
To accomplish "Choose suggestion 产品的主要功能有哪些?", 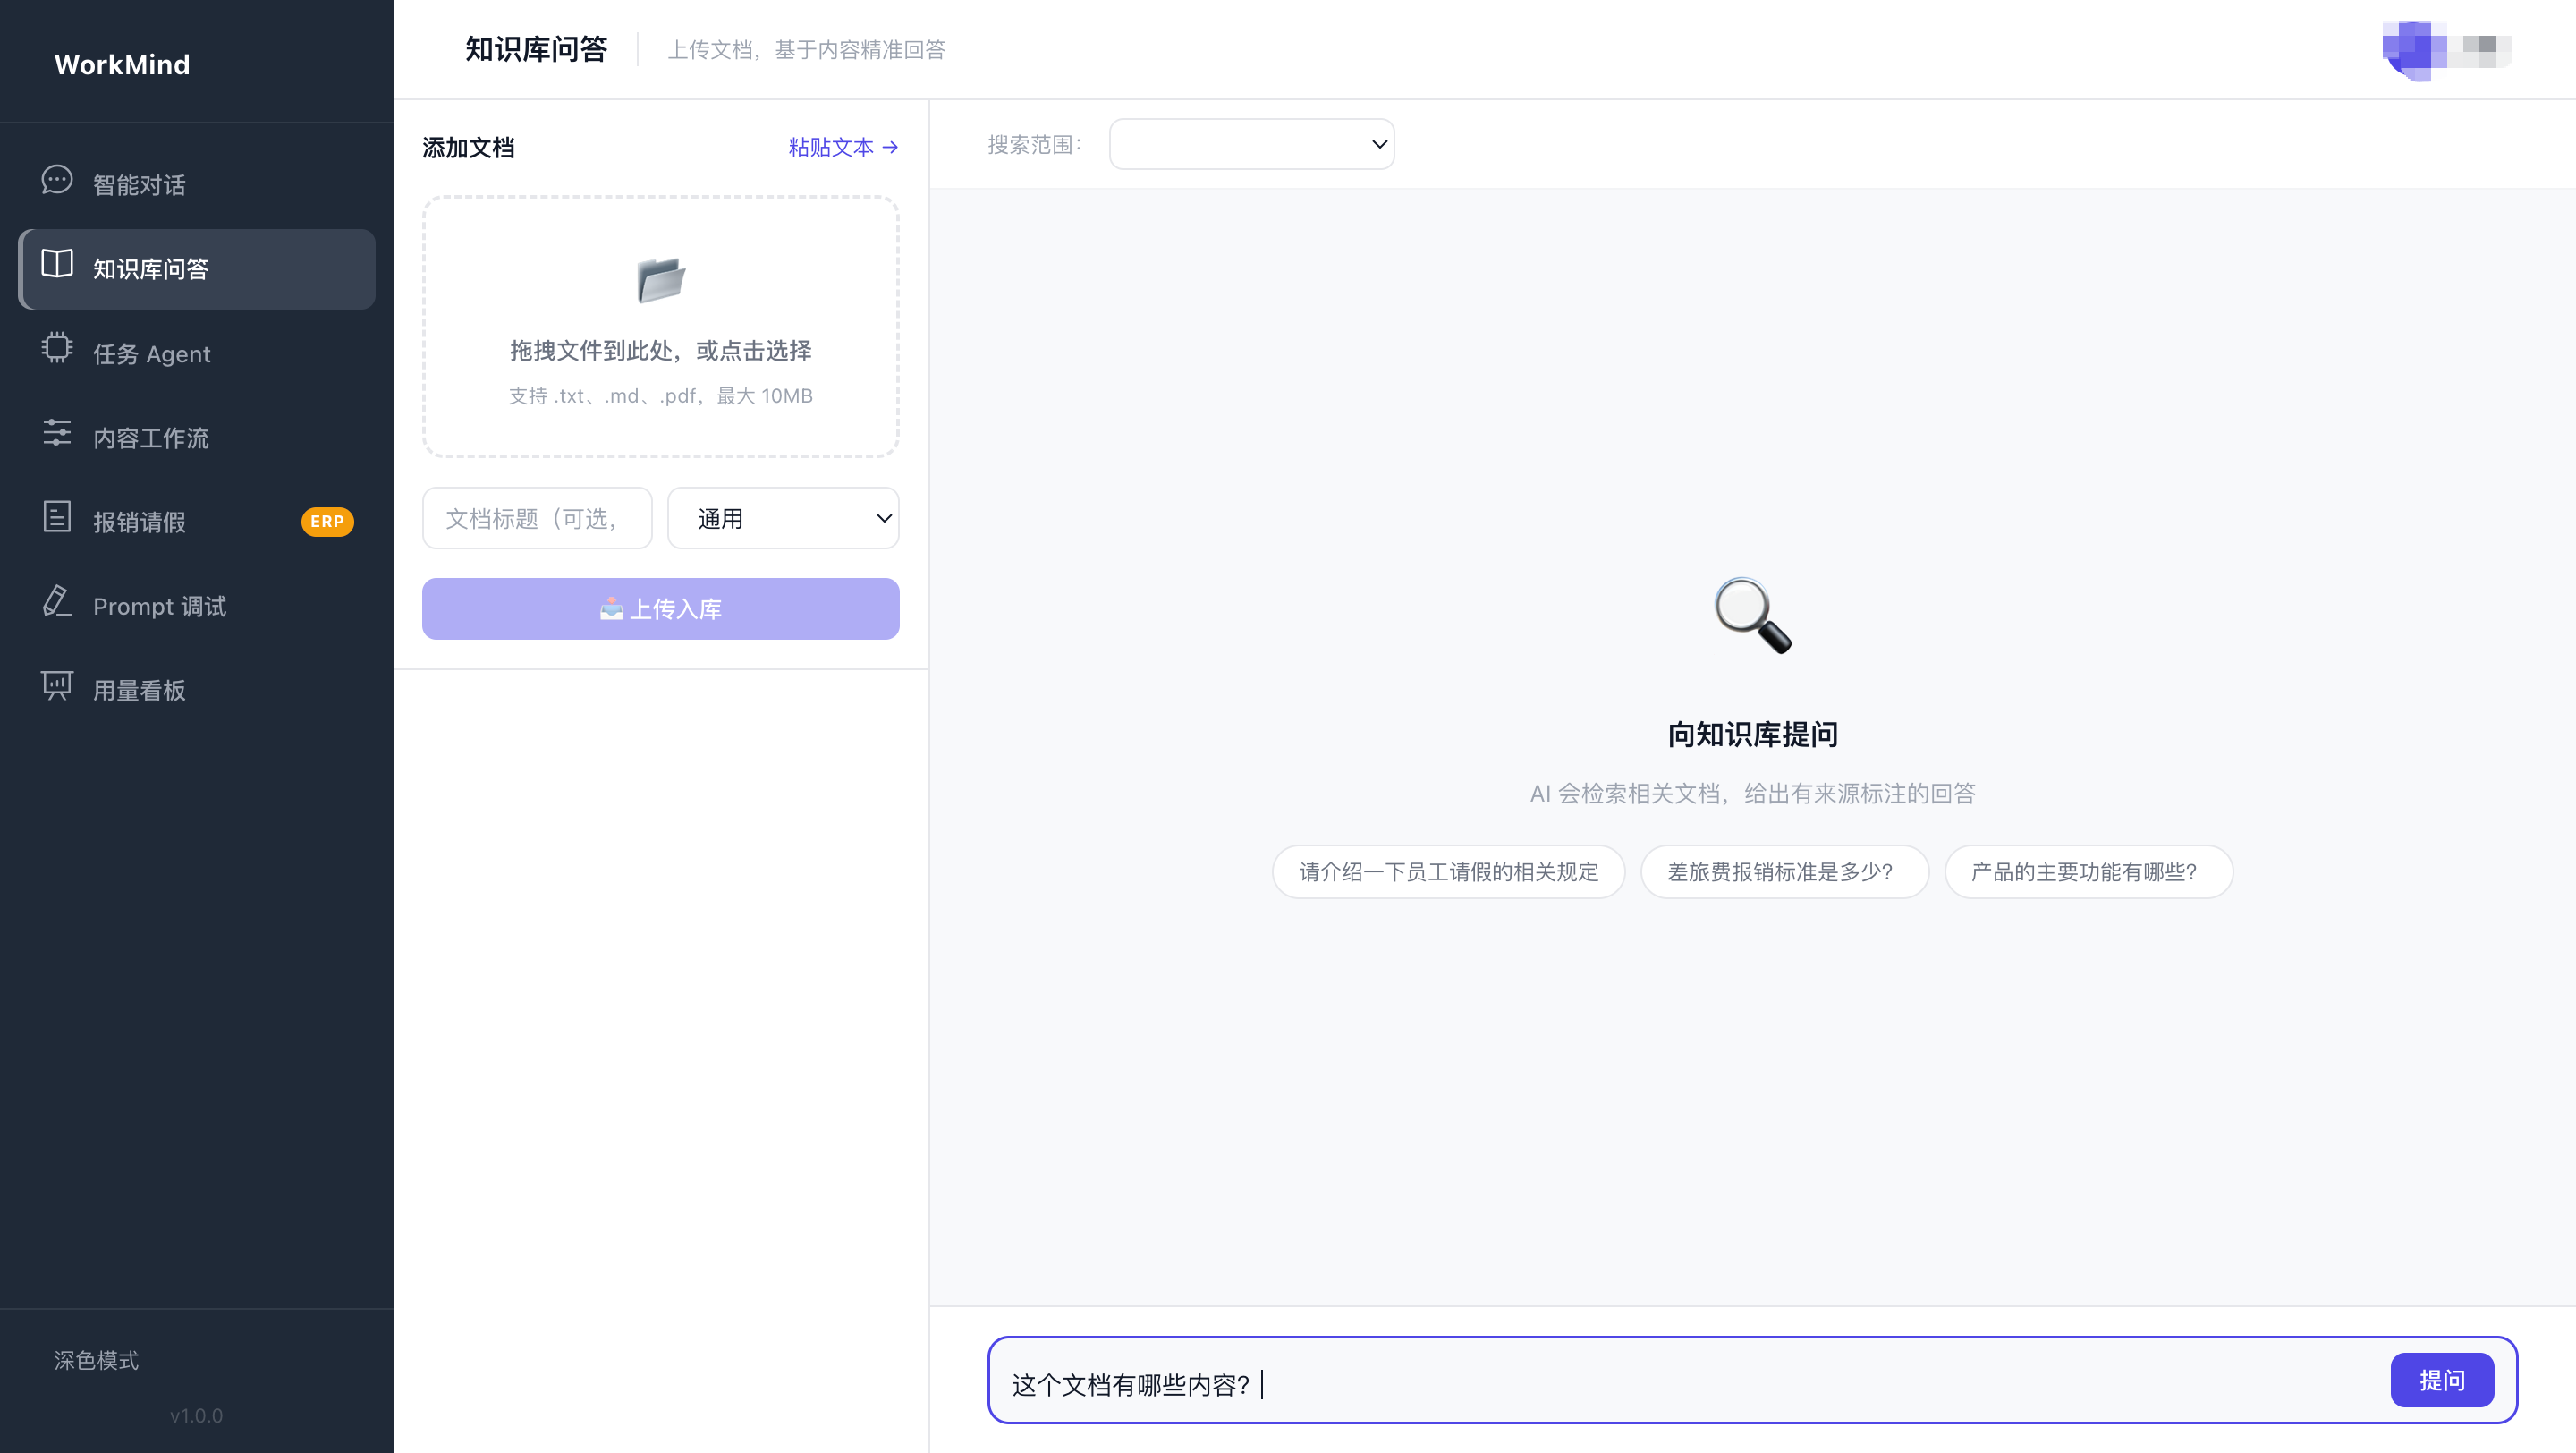I will (2088, 872).
